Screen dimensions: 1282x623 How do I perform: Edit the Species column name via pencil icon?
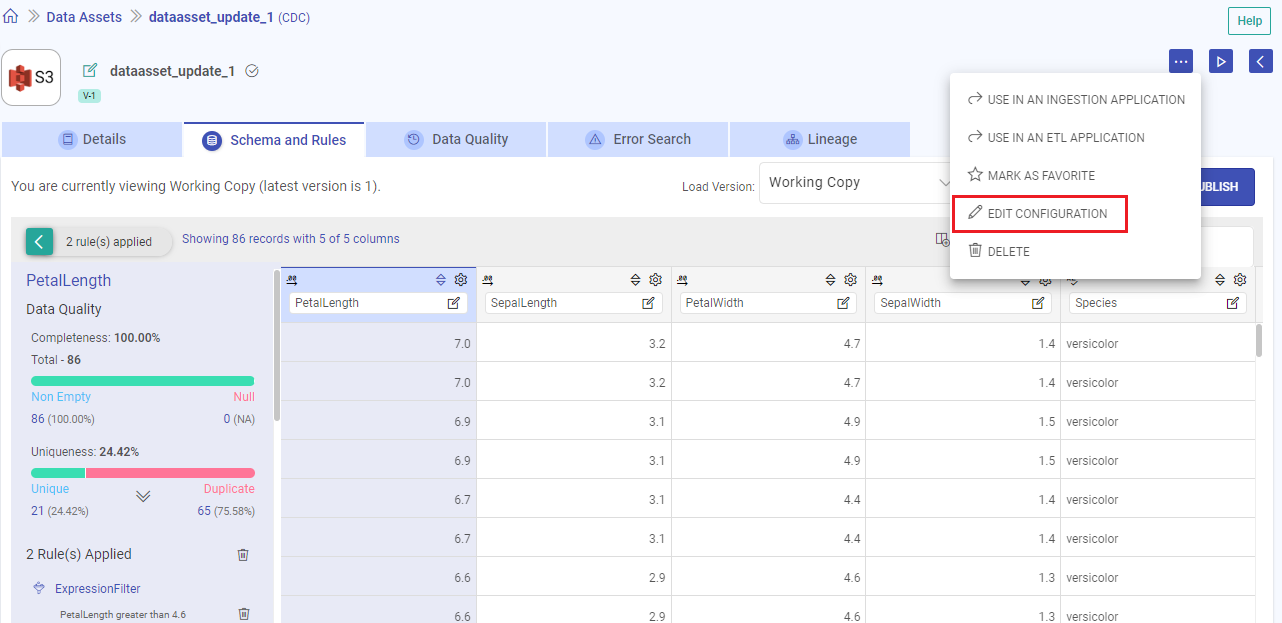click(x=1233, y=302)
